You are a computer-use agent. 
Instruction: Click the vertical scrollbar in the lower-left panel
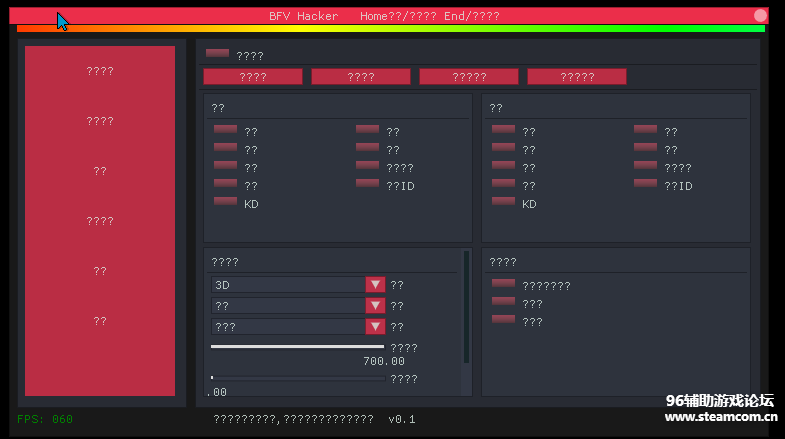pos(466,308)
